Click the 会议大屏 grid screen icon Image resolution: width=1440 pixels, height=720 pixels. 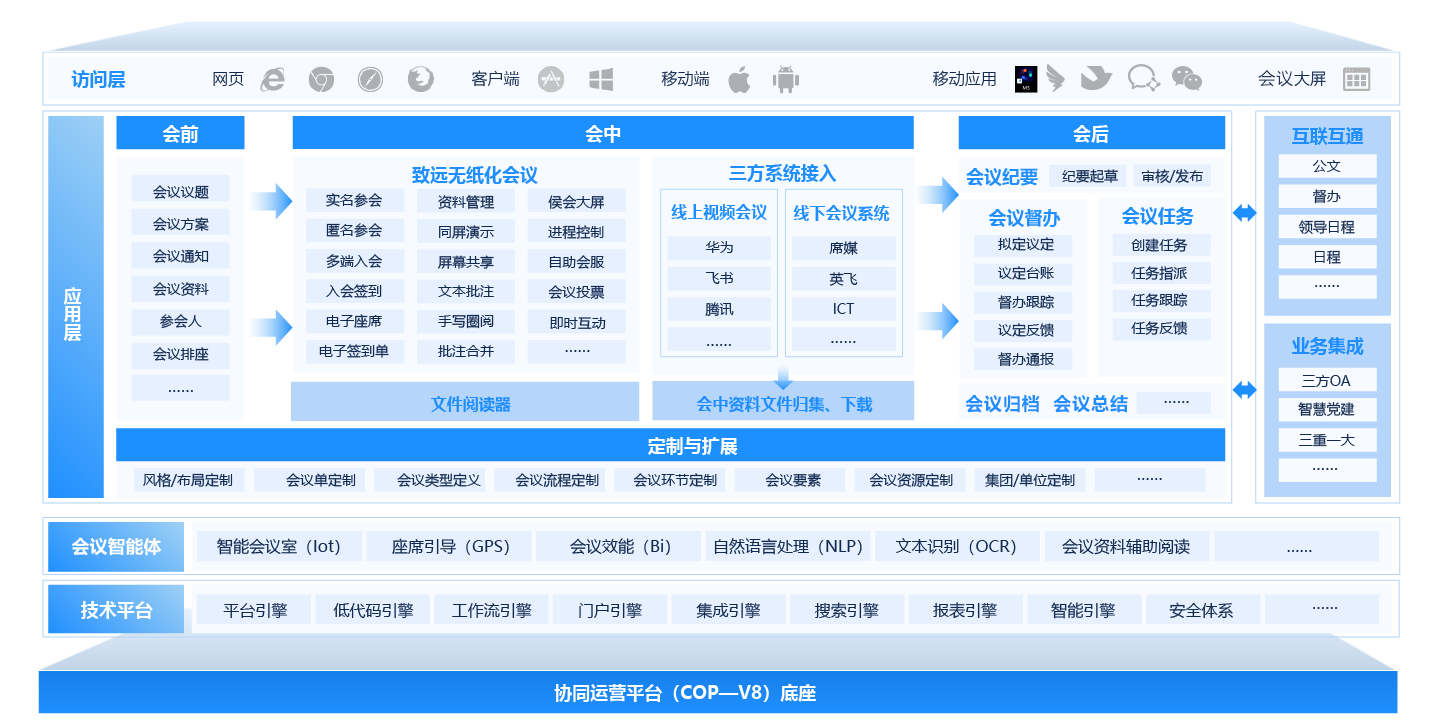tap(1356, 79)
